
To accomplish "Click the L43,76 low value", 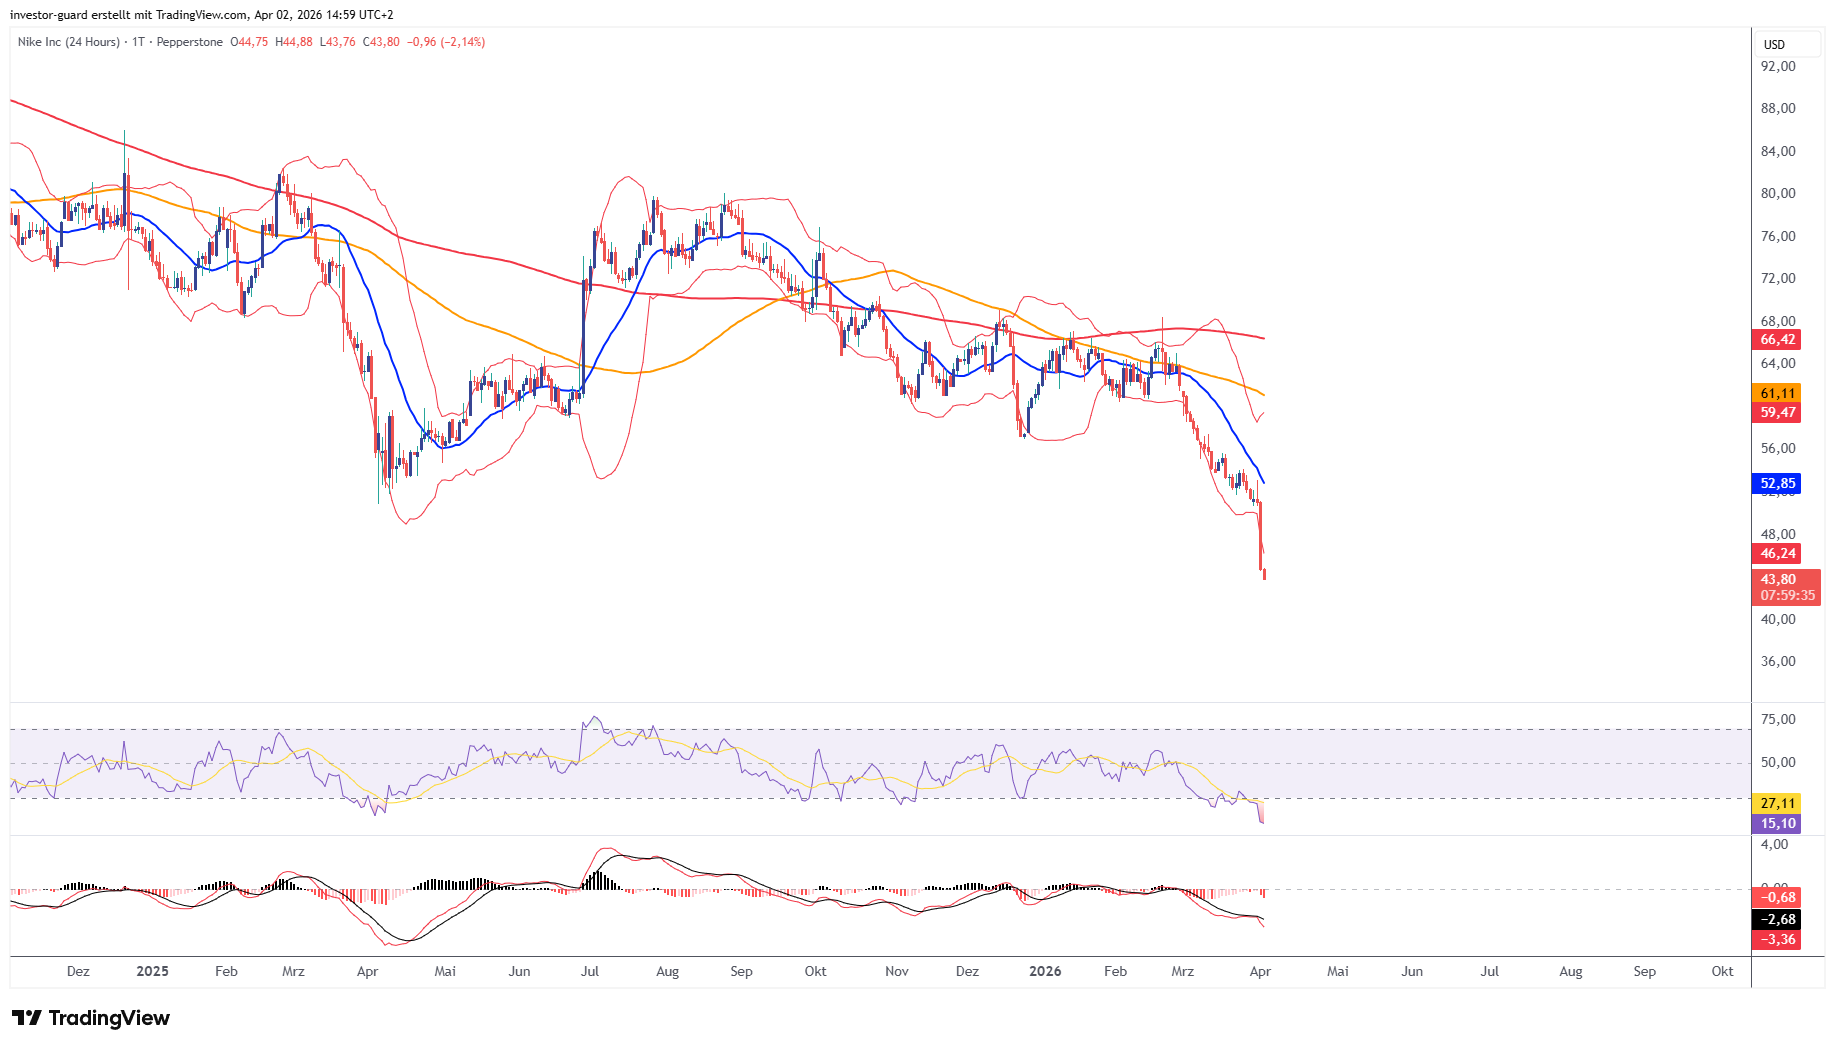I will click(x=338, y=42).
